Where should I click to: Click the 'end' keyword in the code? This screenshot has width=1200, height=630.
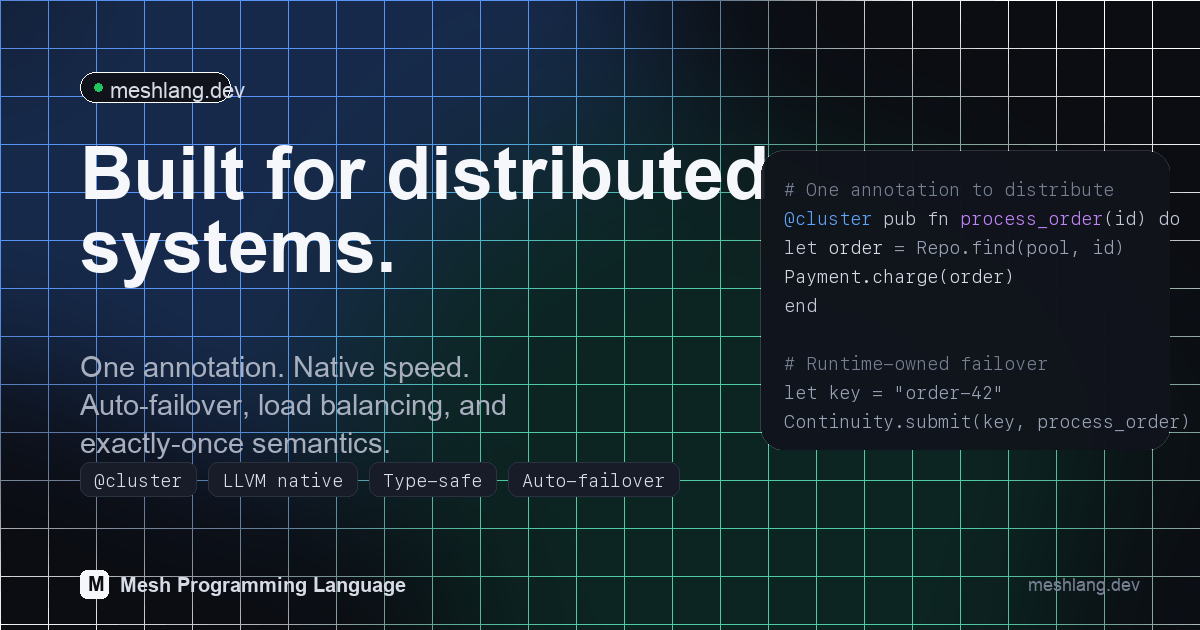(800, 306)
